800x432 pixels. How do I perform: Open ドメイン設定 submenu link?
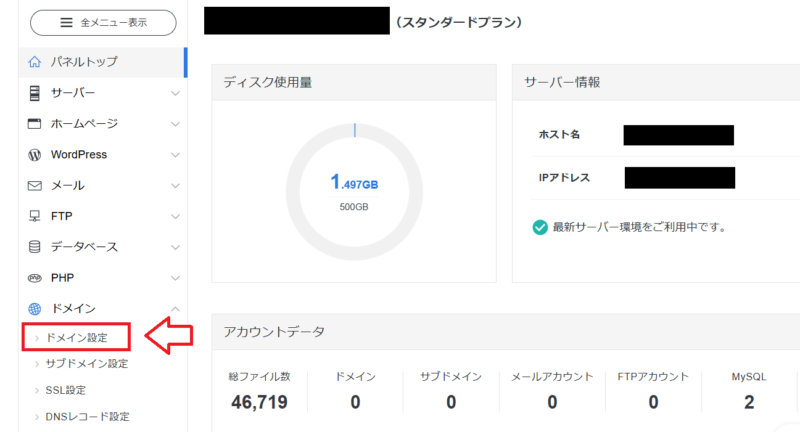tap(77, 338)
